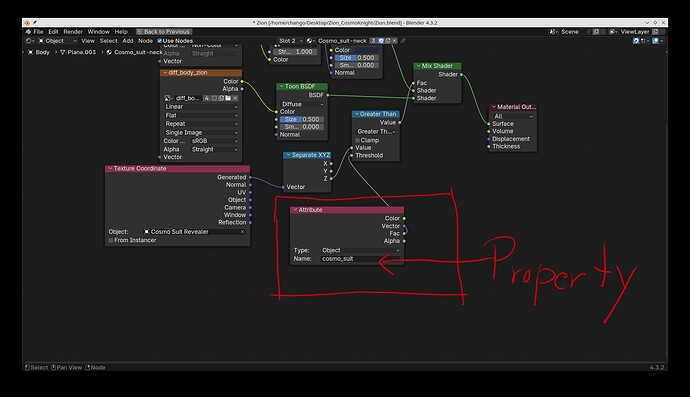
Task: Collapse the Attribute node
Action: (295, 210)
